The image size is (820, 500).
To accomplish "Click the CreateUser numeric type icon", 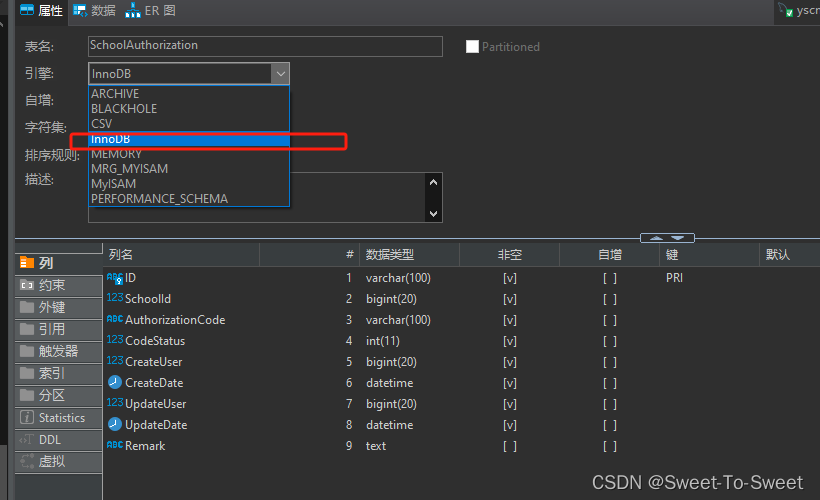I will tap(115, 361).
